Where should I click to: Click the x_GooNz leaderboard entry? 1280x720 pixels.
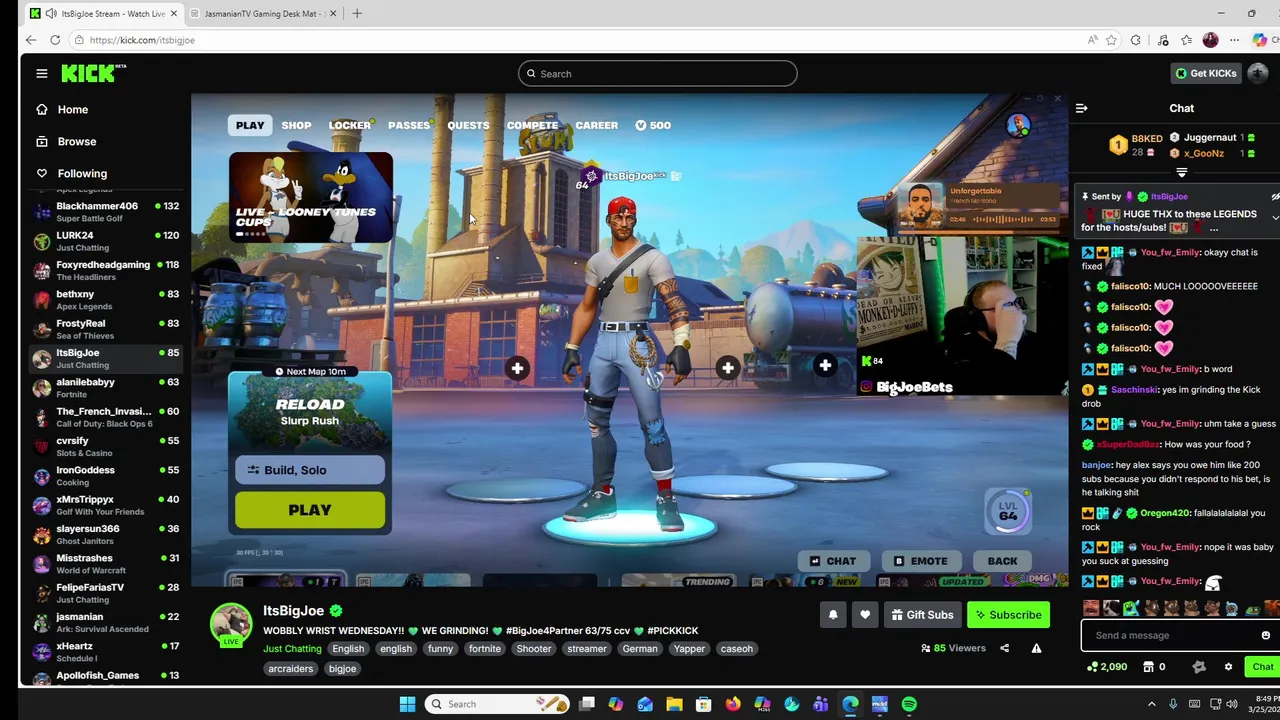(1204, 153)
